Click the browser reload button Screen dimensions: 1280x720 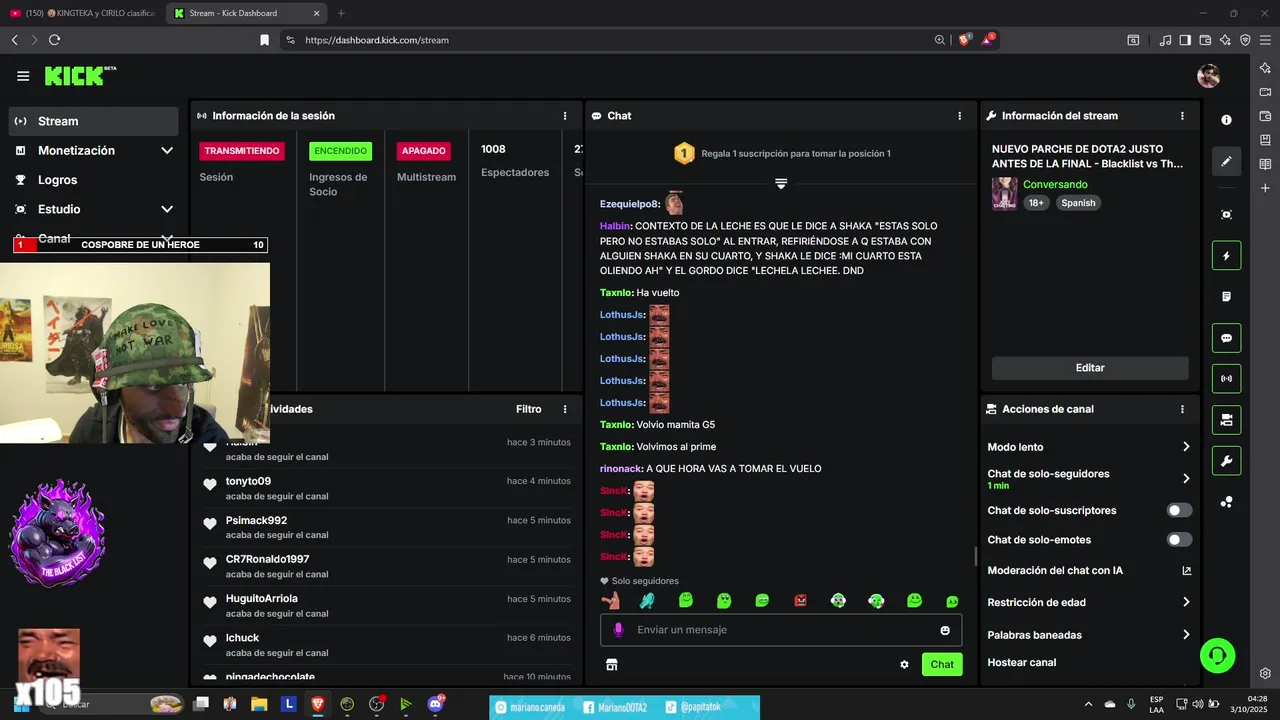coord(54,40)
